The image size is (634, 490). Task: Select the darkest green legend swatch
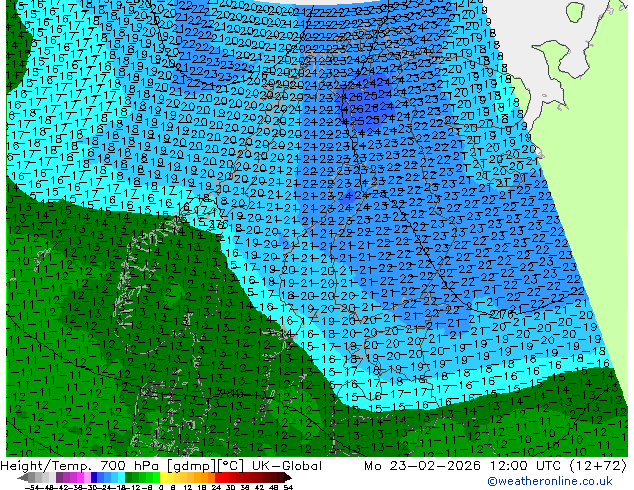point(129,477)
